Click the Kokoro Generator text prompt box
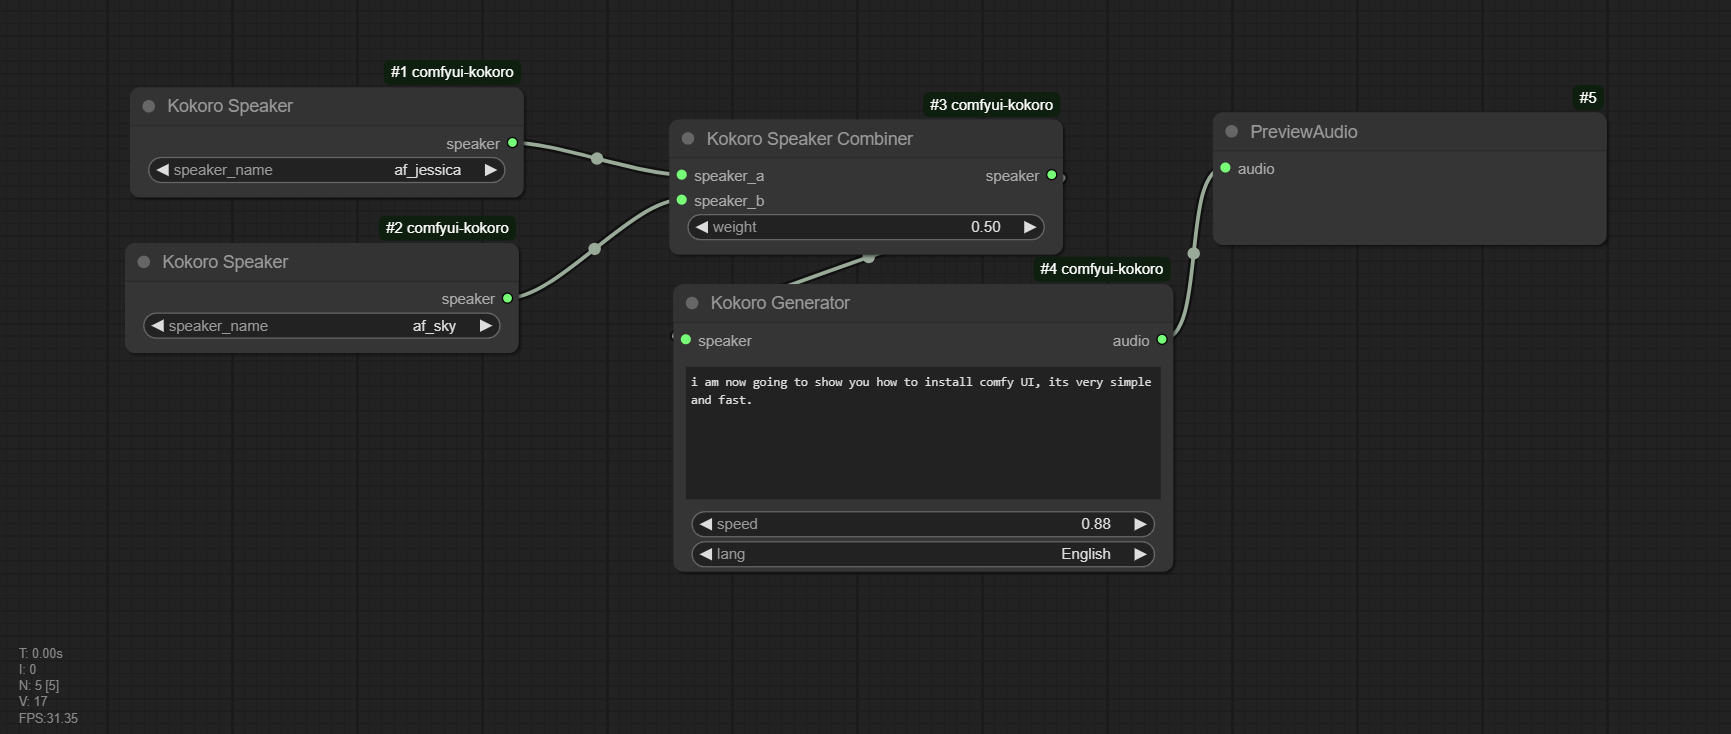1731x734 pixels. (923, 434)
